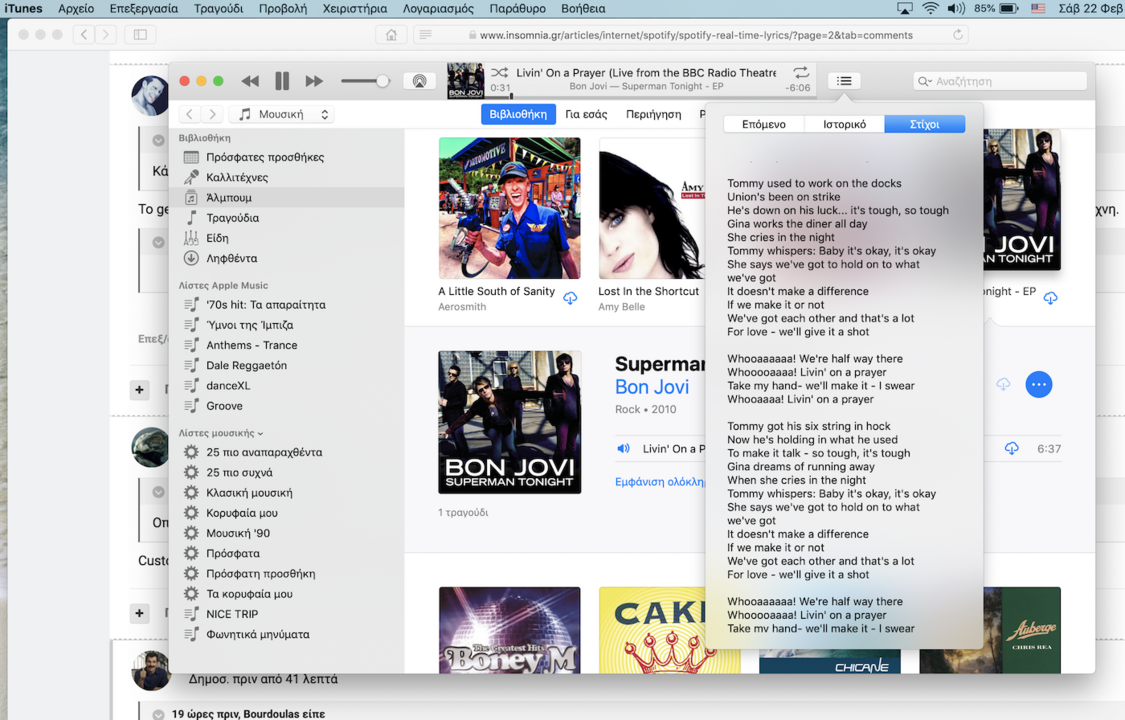Go forward in iTunes navigation
Viewport: 1125px width, 720px height.
click(x=212, y=114)
